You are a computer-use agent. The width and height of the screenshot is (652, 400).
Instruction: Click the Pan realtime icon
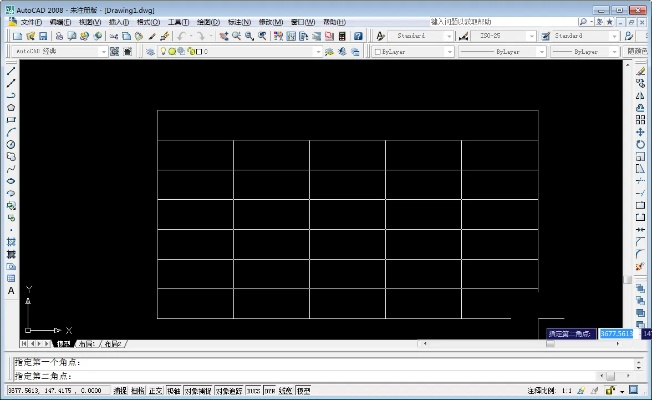coord(224,36)
